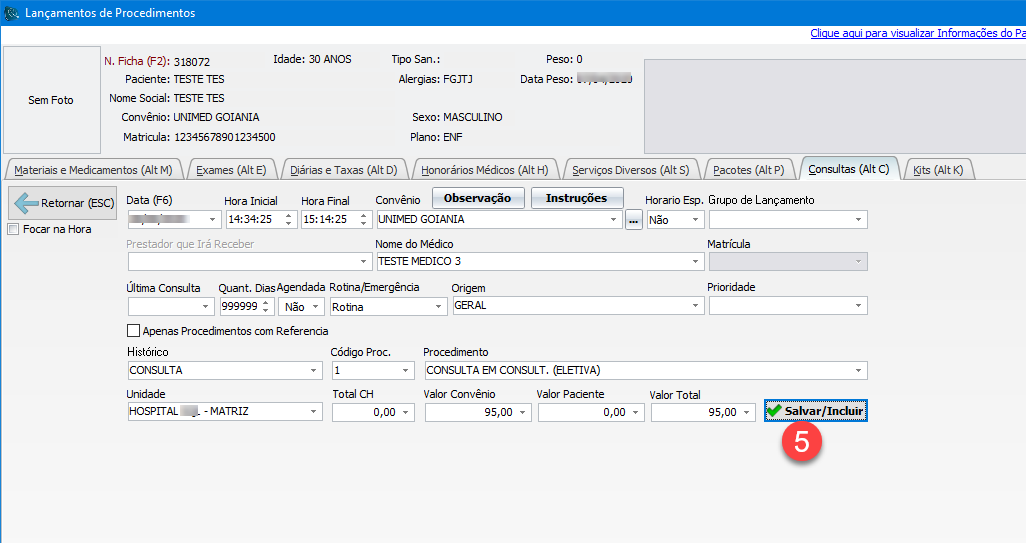The image size is (1026, 543).
Task: Go to the Kits (Alt K) tab
Action: [938, 170]
